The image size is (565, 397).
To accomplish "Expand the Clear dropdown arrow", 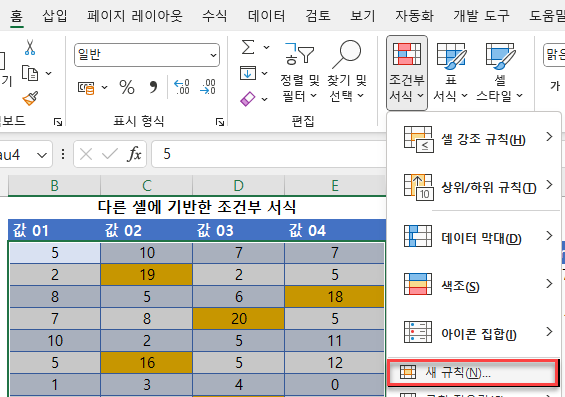I will [x=264, y=99].
